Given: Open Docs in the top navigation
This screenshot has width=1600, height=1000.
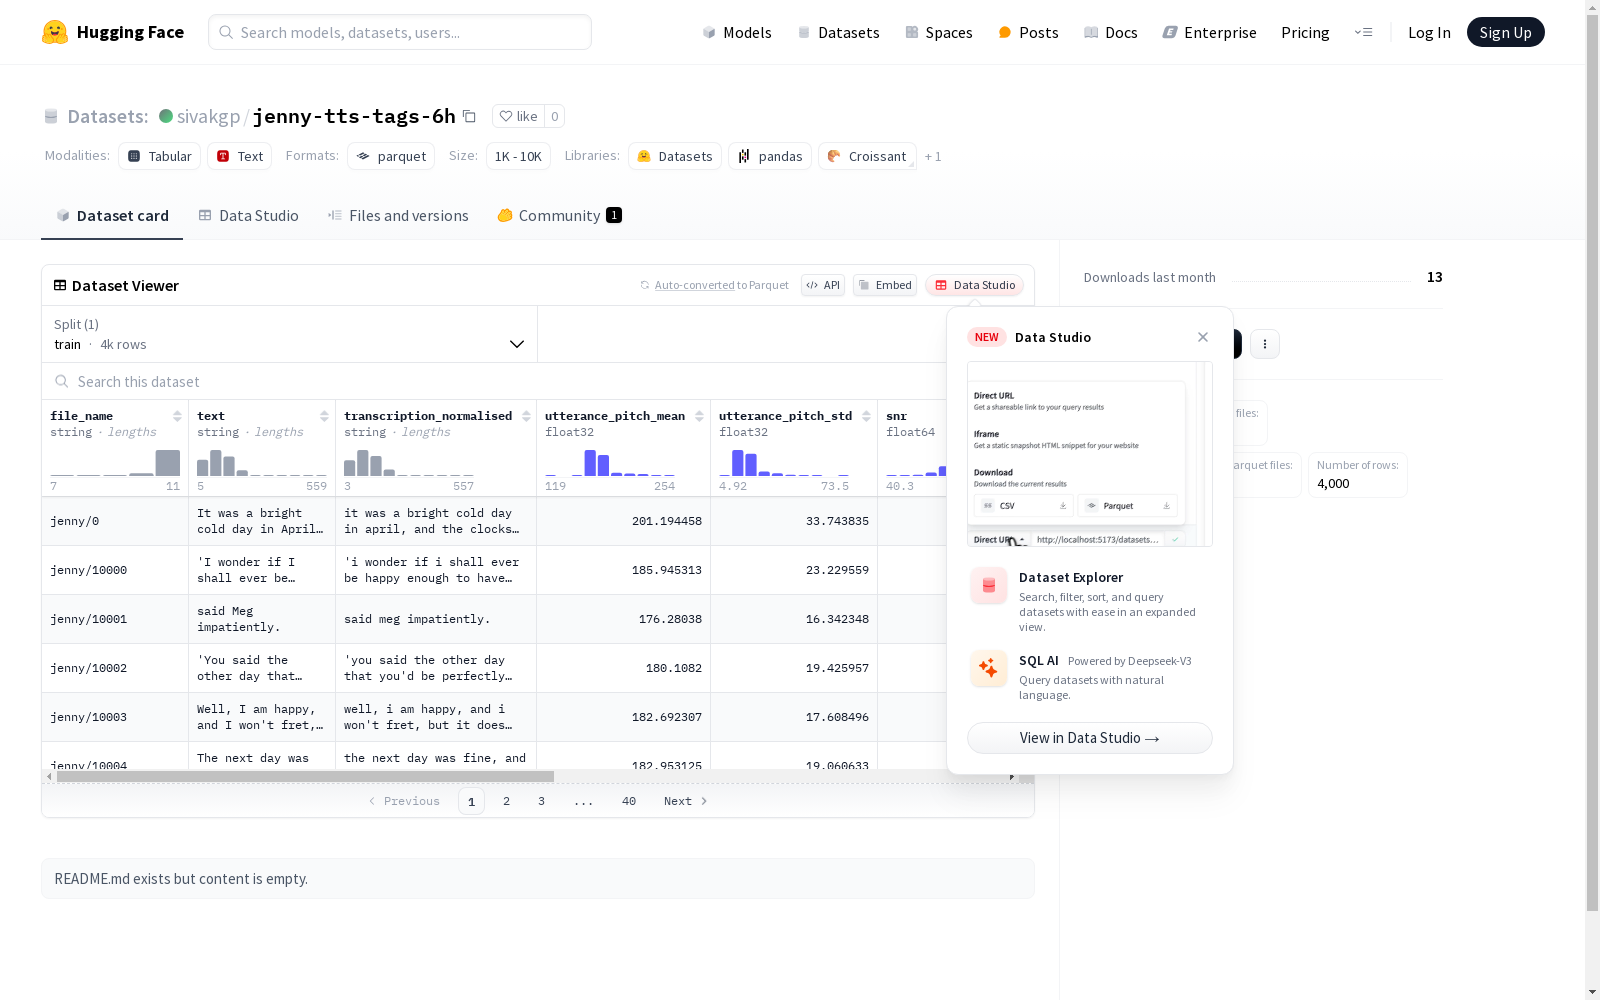Looking at the screenshot, I should (x=1111, y=32).
